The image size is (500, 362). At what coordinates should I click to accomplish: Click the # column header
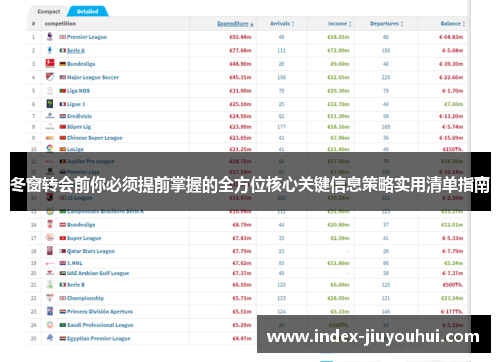point(33,24)
